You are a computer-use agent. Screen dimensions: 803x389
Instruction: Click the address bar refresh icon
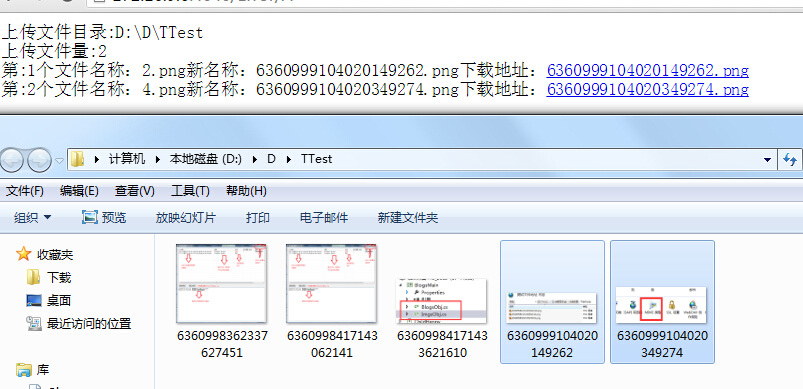pos(790,160)
